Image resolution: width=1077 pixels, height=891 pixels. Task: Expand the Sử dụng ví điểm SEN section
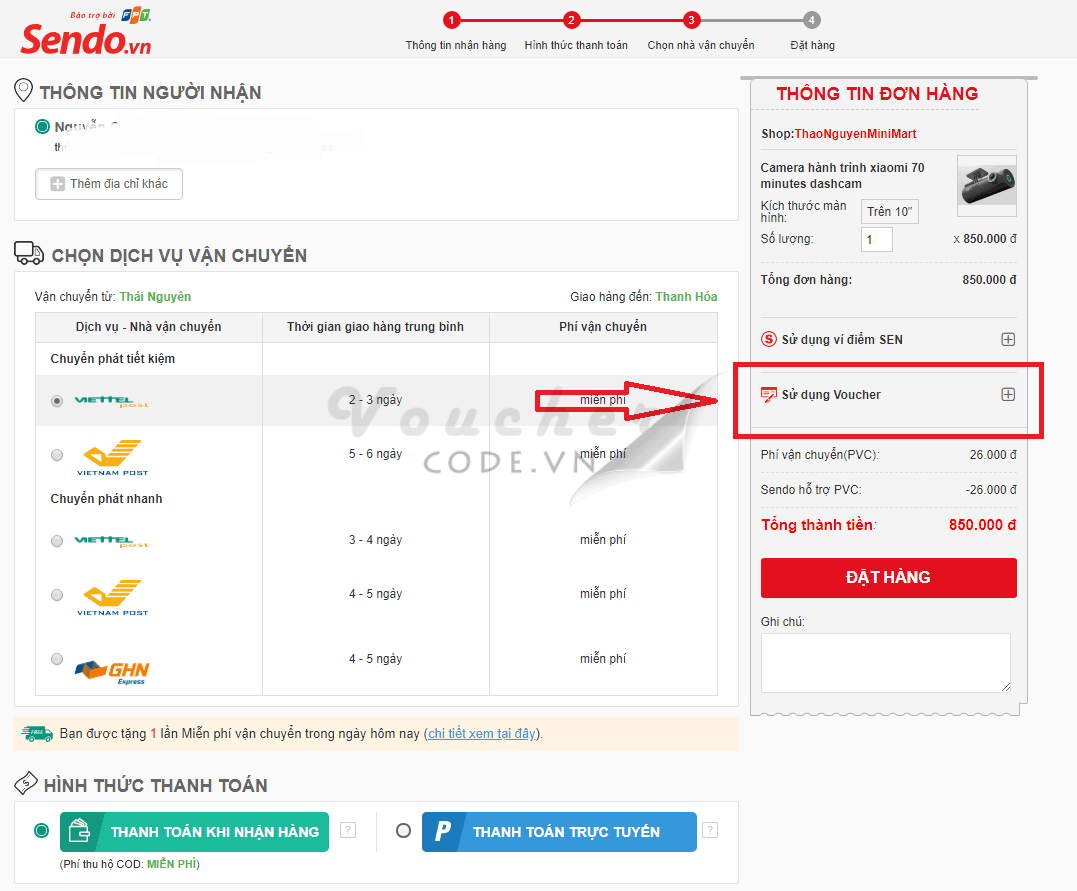pos(1008,339)
